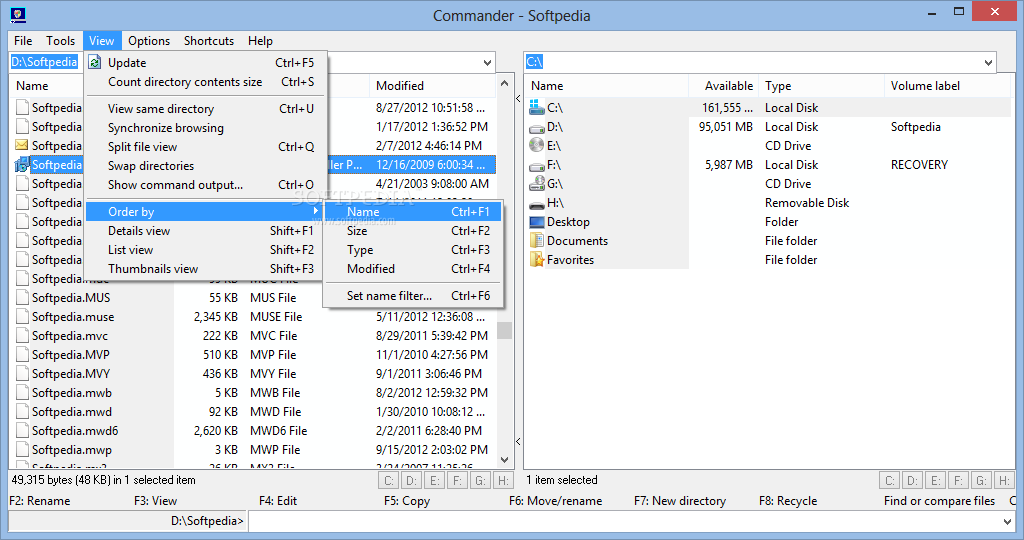Click the file icon beside Softpedia.muse
Image resolution: width=1024 pixels, height=540 pixels.
[x=22, y=317]
